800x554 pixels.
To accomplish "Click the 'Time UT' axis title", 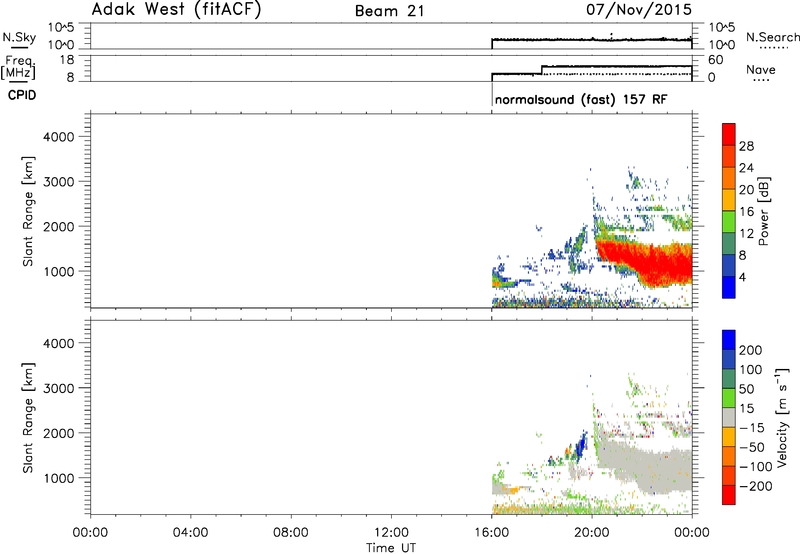I will click(391, 547).
